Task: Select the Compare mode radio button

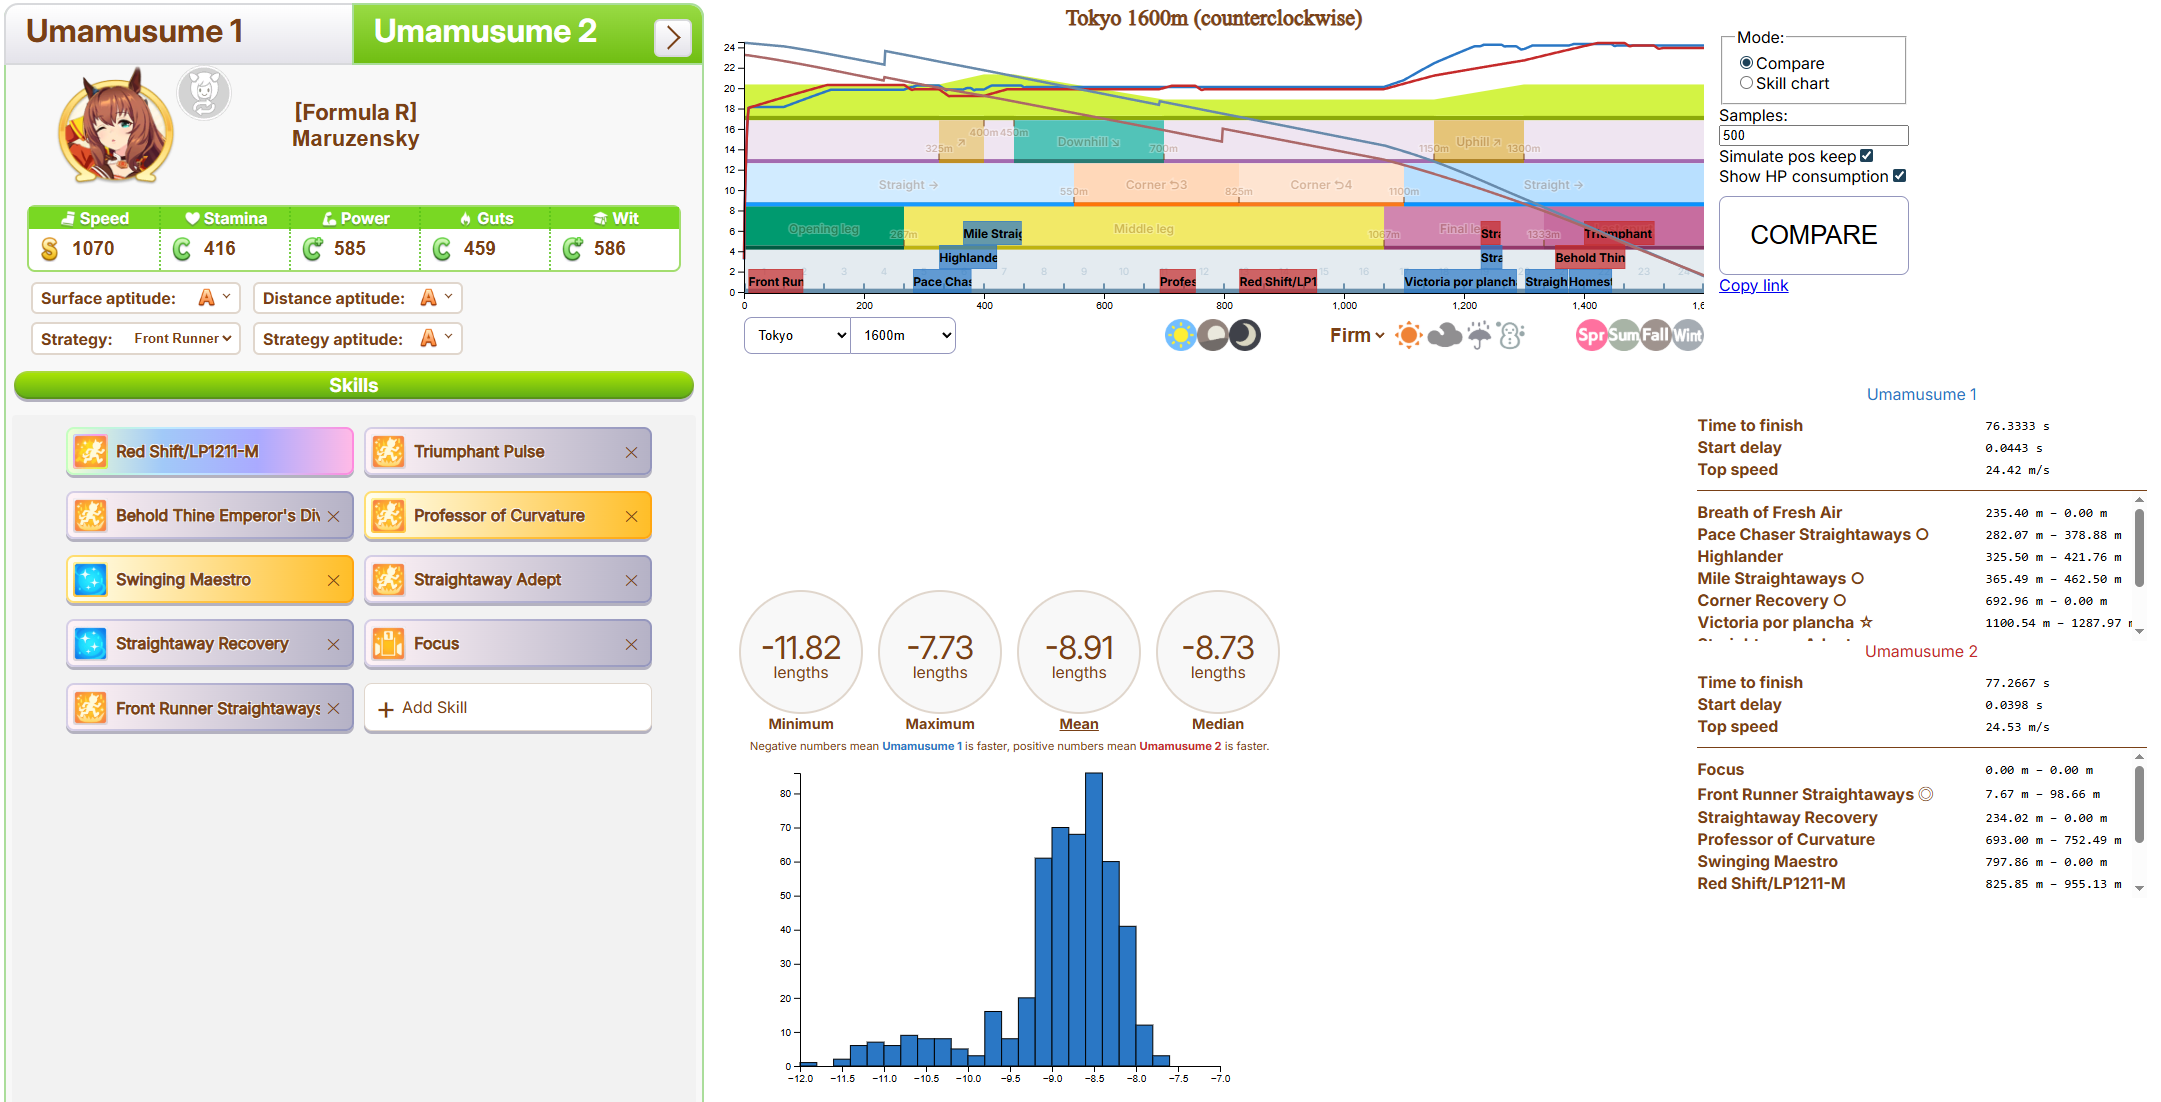Action: coord(1746,63)
